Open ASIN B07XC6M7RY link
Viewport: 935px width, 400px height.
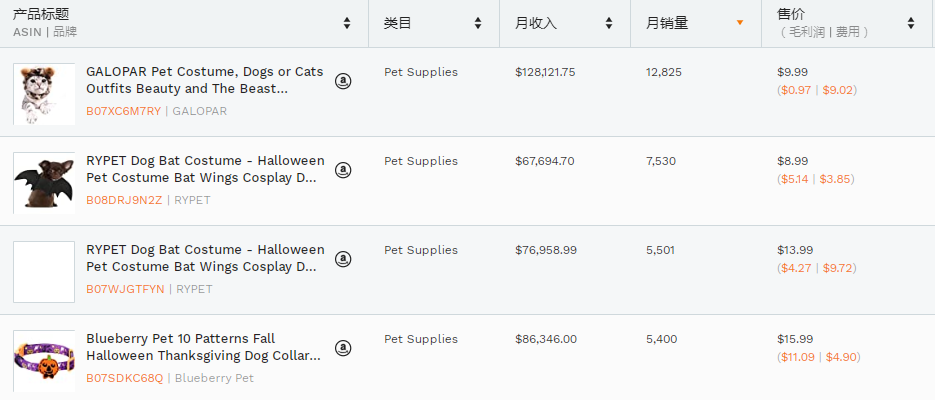123,111
